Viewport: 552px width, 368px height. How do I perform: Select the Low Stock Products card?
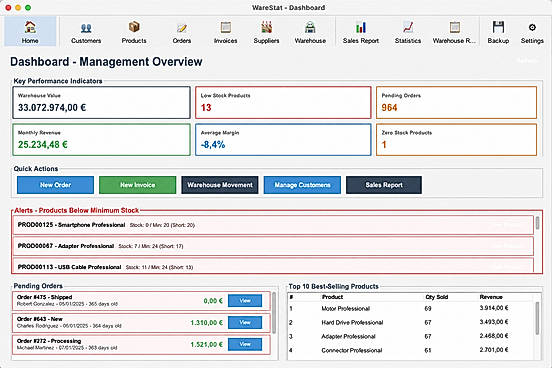(283, 102)
